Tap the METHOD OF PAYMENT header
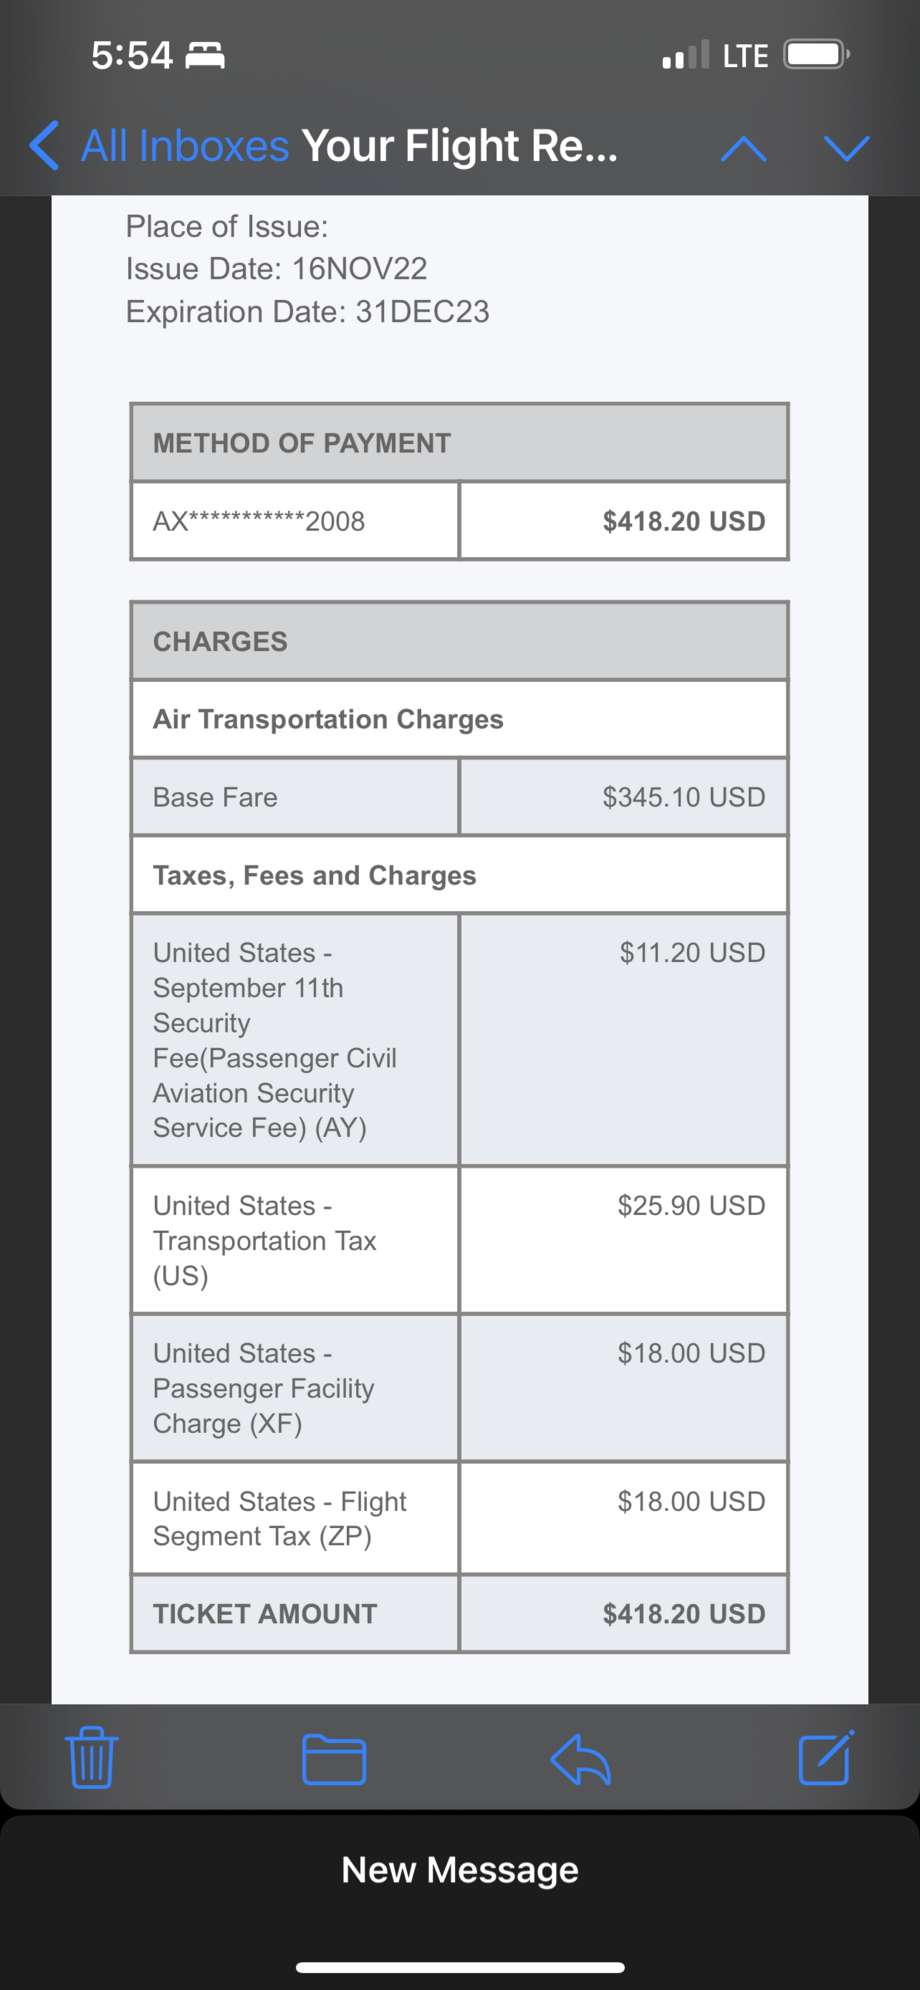This screenshot has height=1990, width=920. pyautogui.click(x=302, y=443)
